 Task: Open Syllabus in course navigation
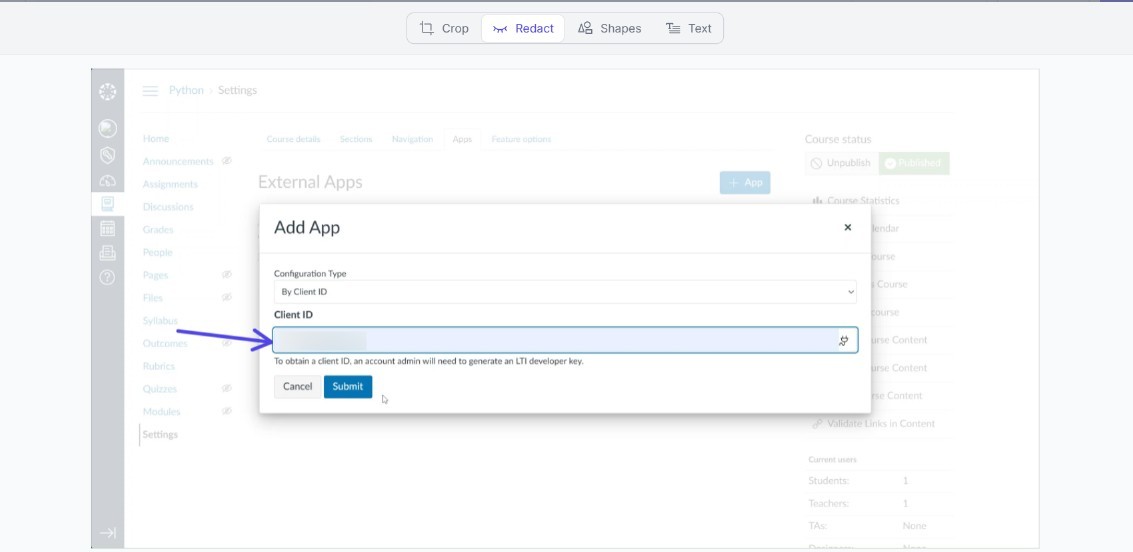[x=160, y=321]
